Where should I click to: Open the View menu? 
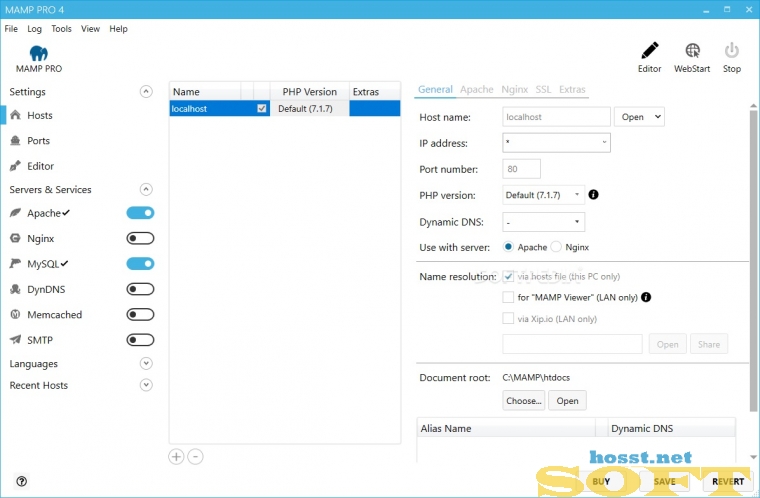(91, 29)
